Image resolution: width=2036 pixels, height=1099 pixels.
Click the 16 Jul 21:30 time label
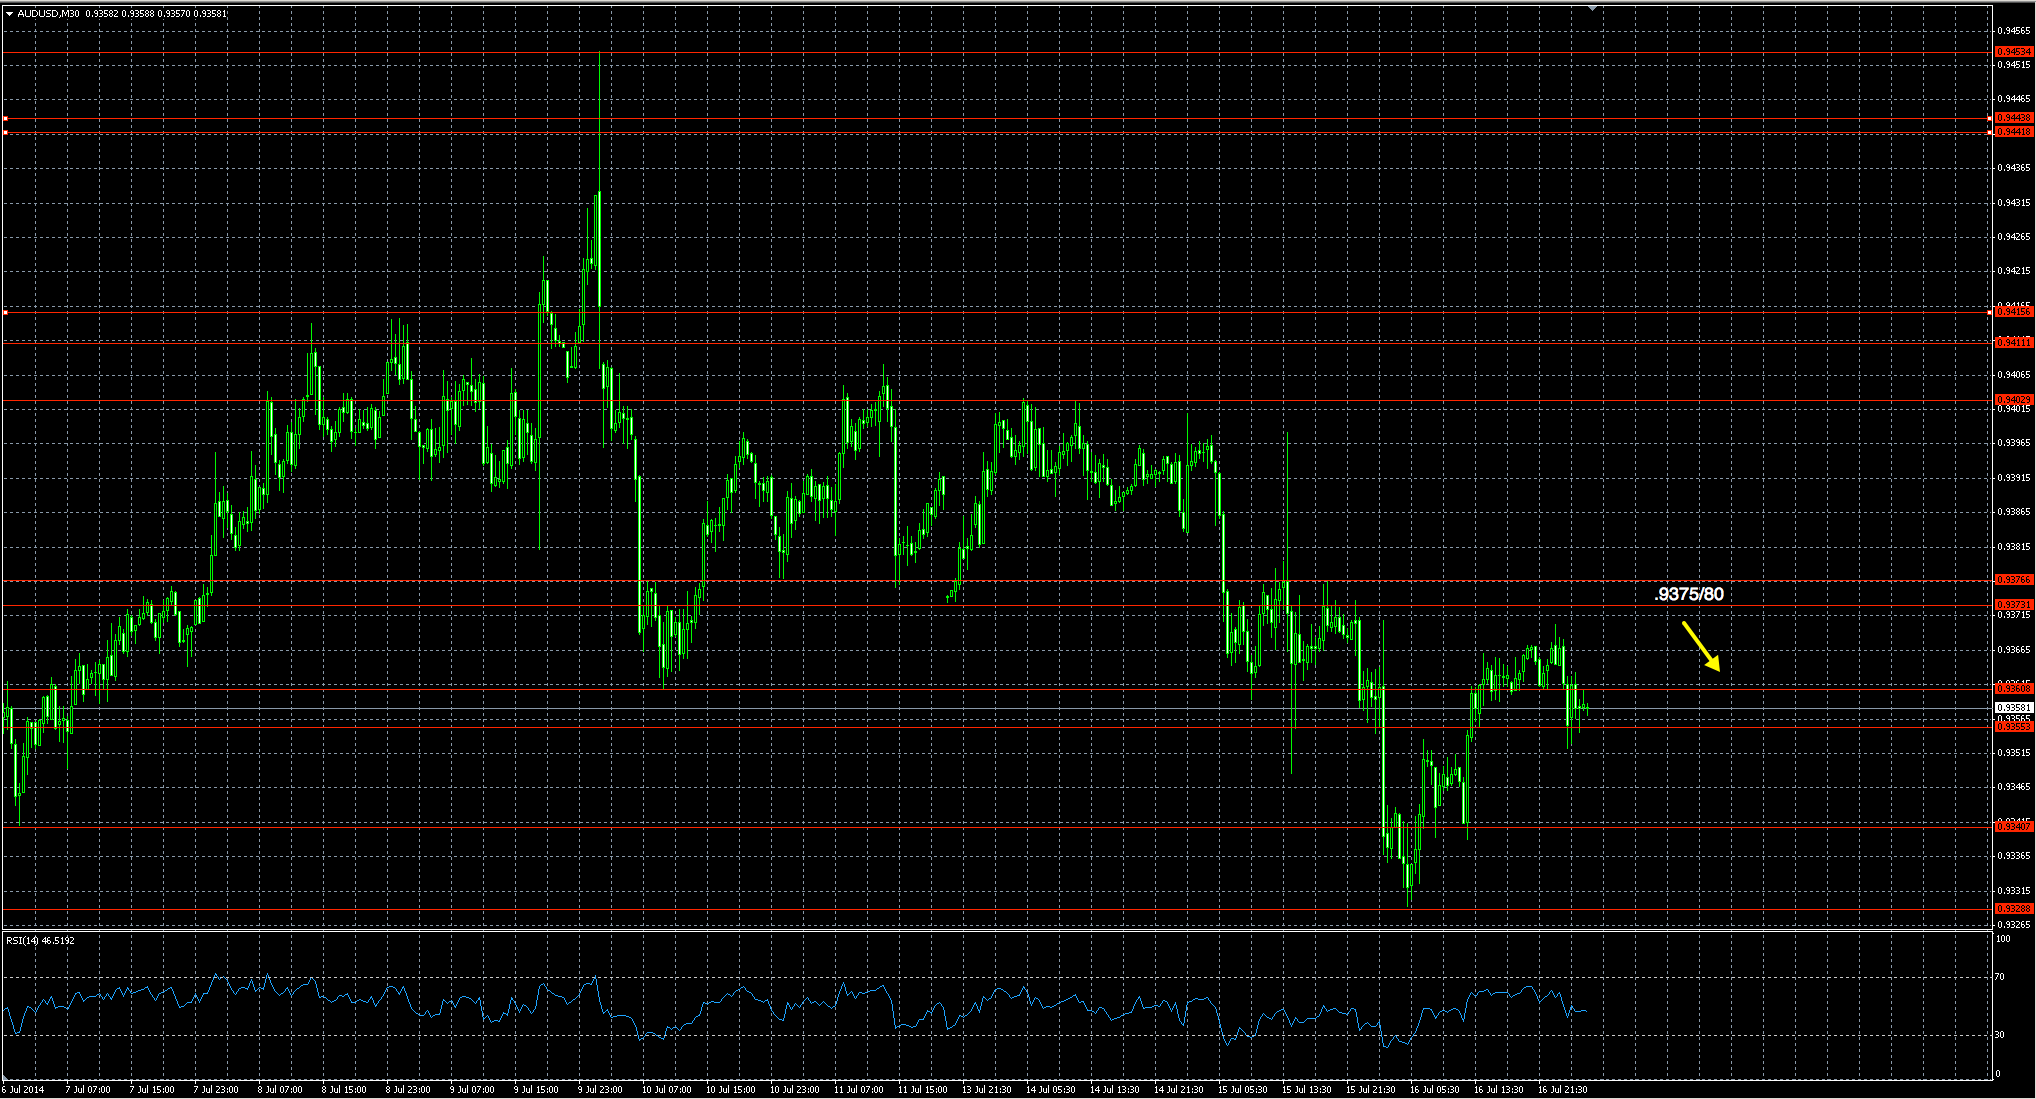(1562, 1090)
